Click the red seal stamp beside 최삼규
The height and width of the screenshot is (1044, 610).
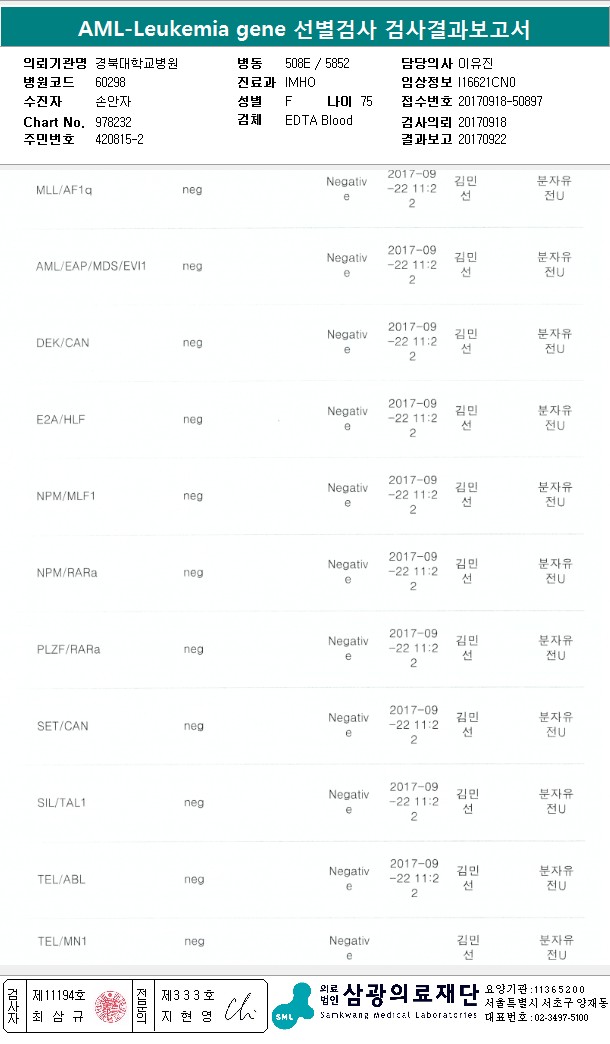tap(110, 1006)
